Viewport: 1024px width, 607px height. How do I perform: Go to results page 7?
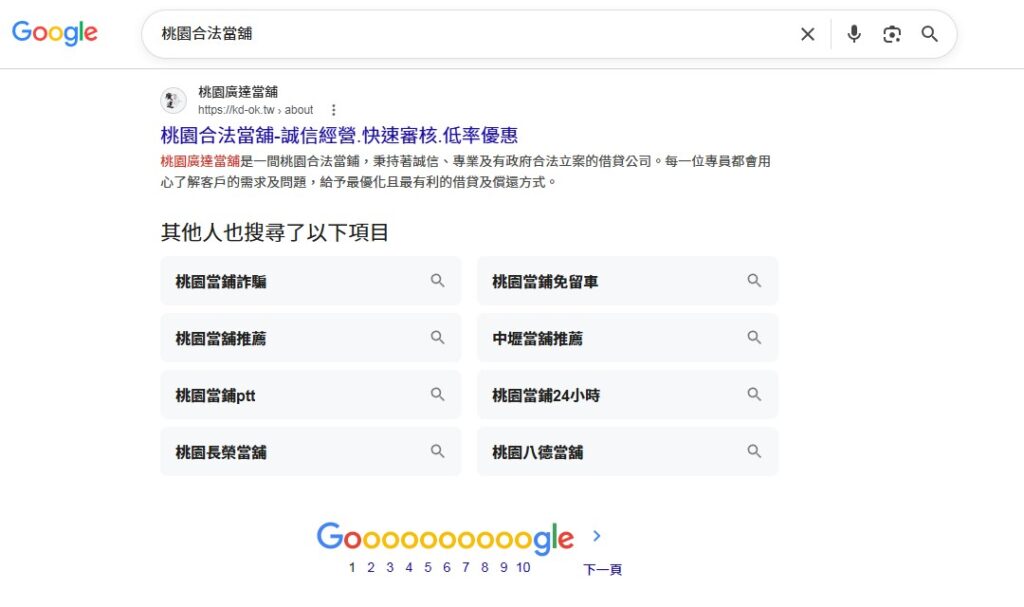tap(466, 567)
